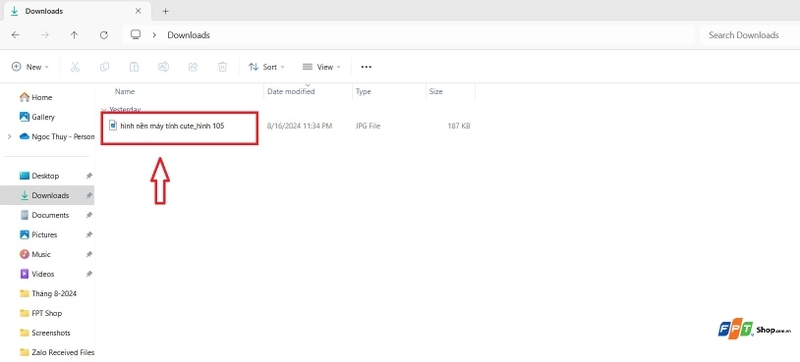Viewport: 800px width, 362px height.
Task: Unpin Videos using its pin icon
Action: [x=89, y=274]
